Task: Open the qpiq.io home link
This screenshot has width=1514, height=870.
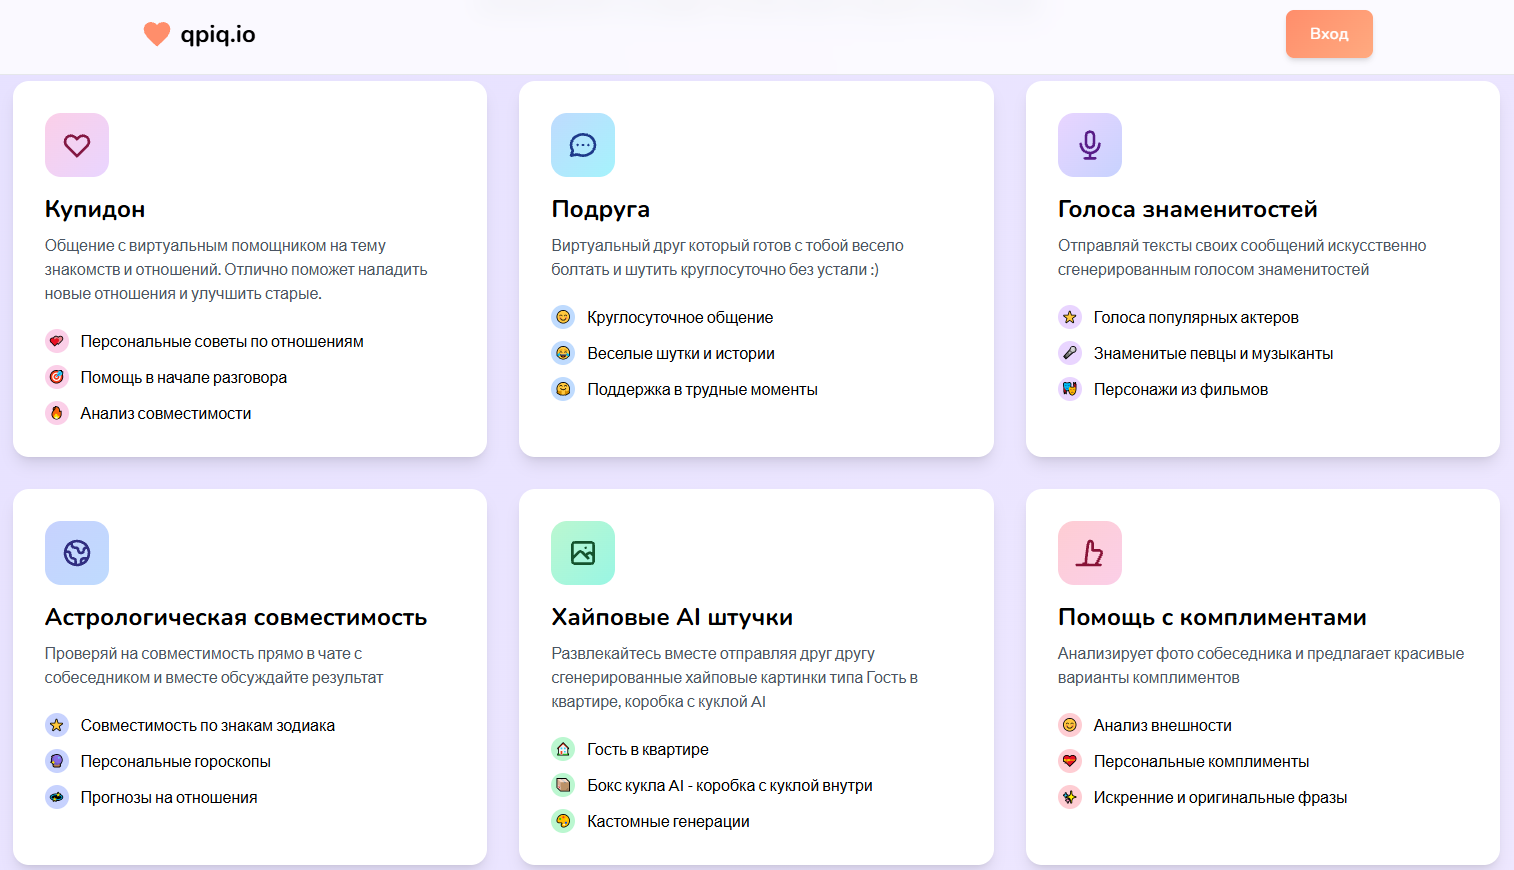Action: click(x=200, y=34)
